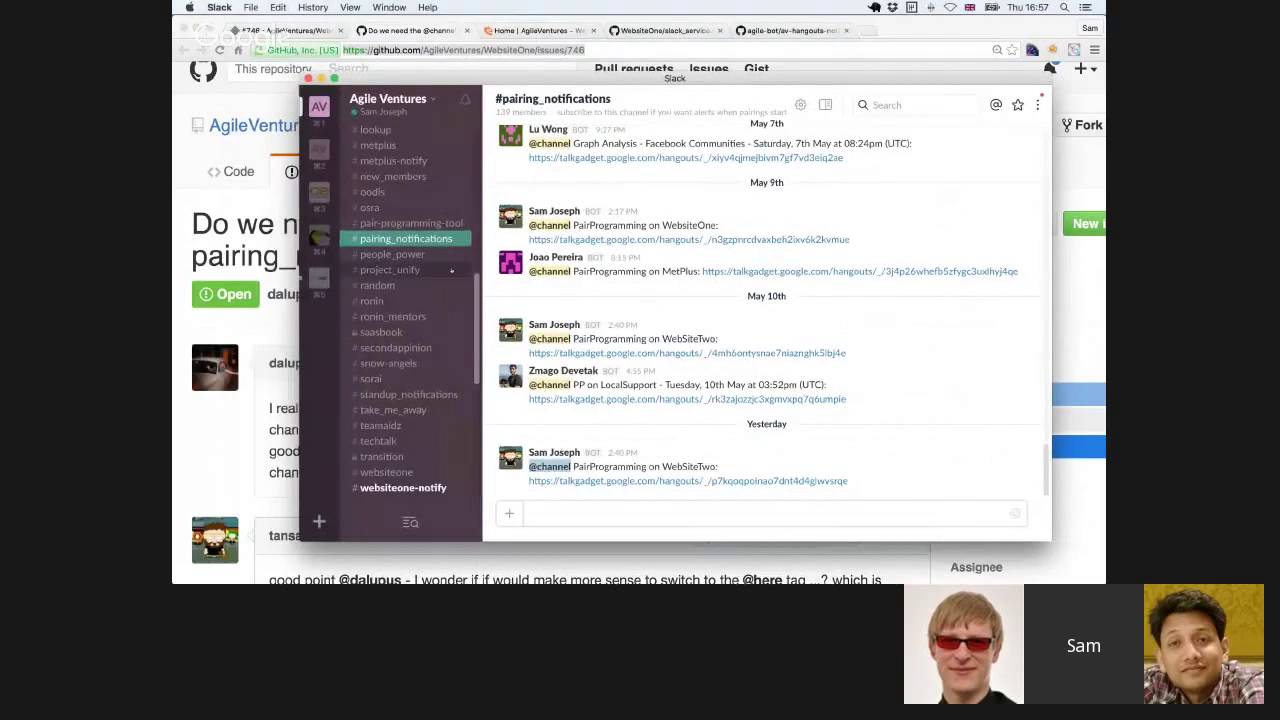Open GitHub create-new plus icon

pos(1084,69)
